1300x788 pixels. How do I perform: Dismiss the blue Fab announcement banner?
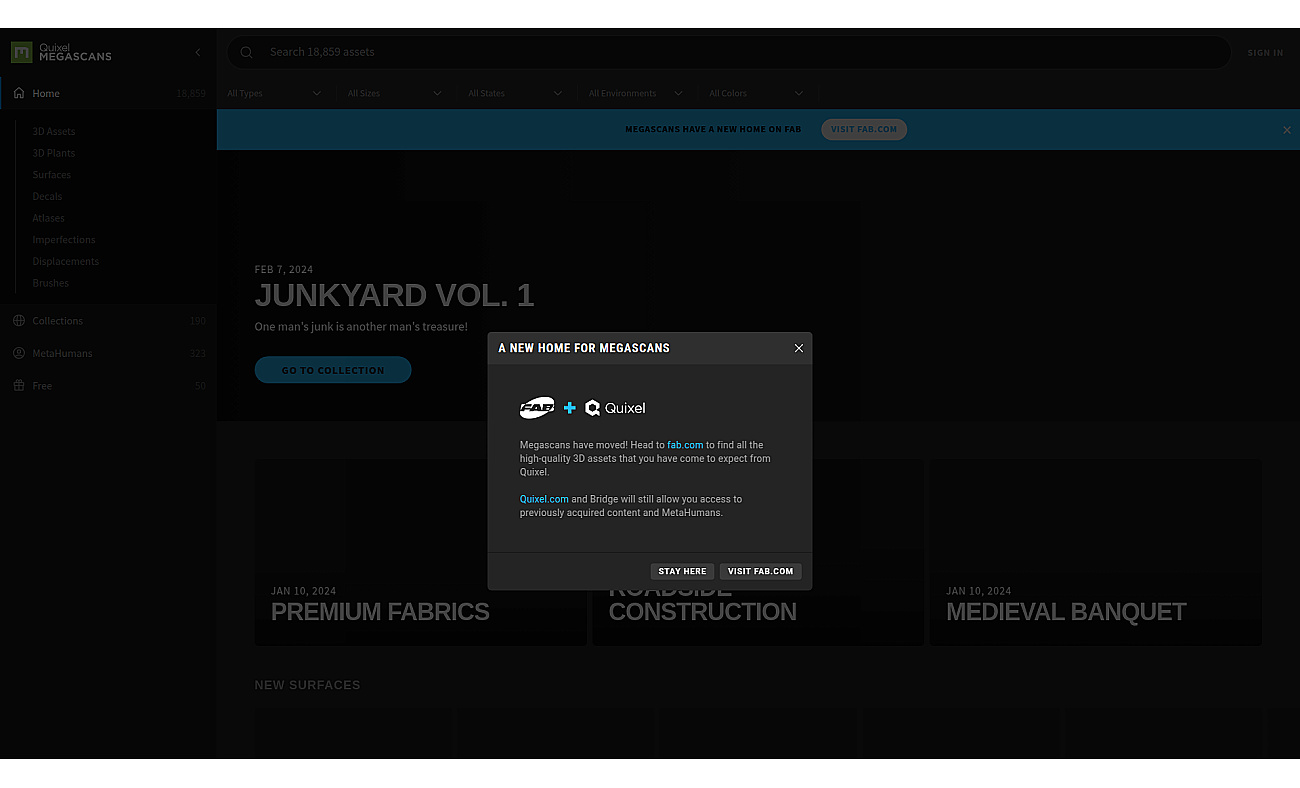point(1287,130)
